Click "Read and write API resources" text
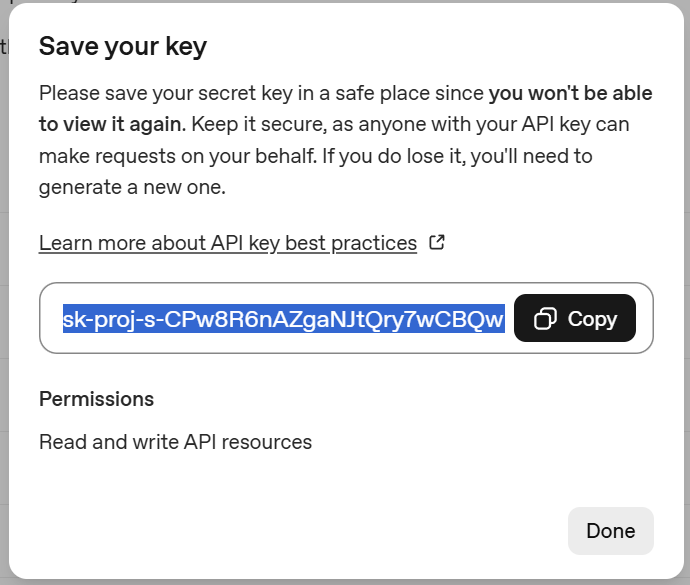The image size is (690, 585). point(175,441)
